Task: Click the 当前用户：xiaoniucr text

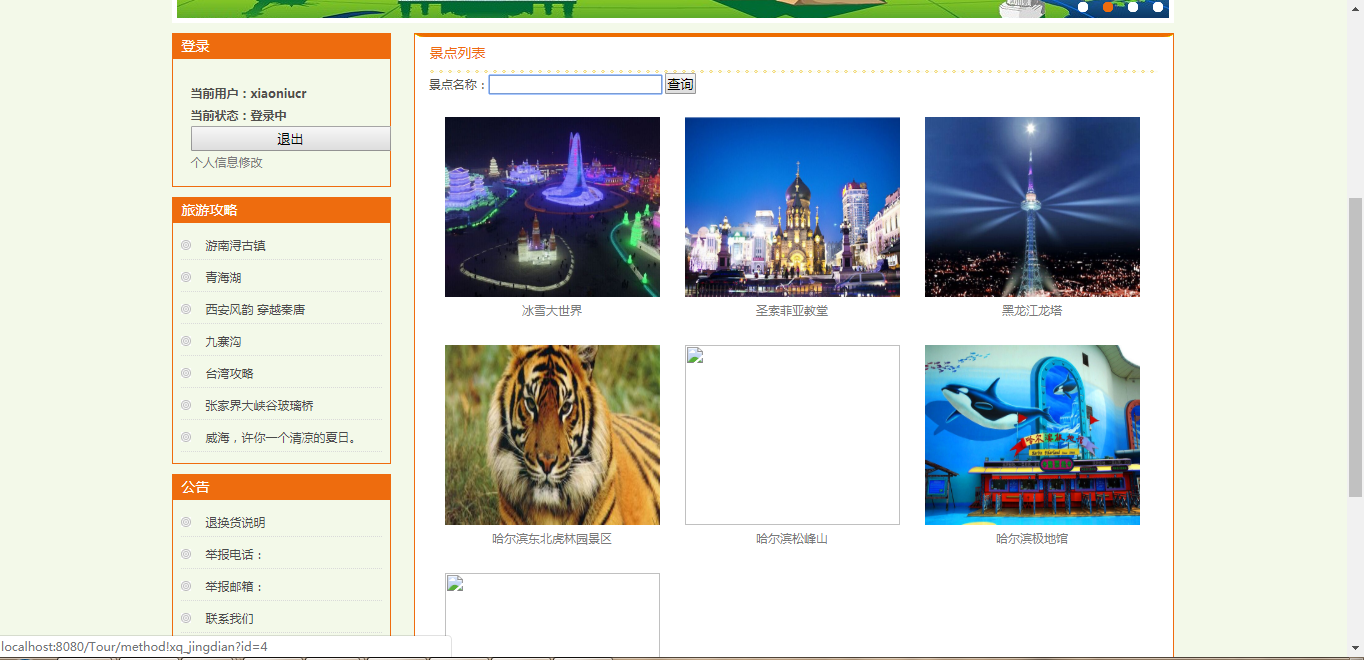Action: pos(249,93)
